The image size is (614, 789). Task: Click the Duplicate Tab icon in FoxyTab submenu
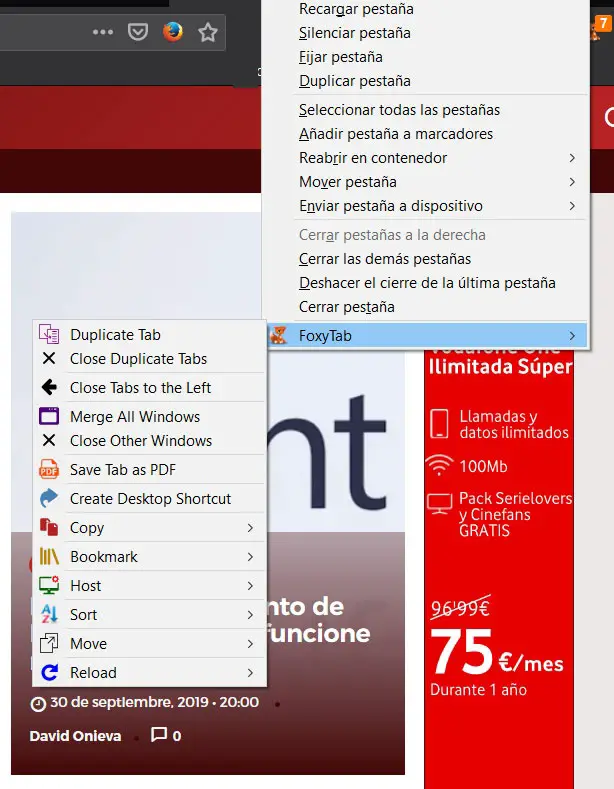pyautogui.click(x=49, y=335)
